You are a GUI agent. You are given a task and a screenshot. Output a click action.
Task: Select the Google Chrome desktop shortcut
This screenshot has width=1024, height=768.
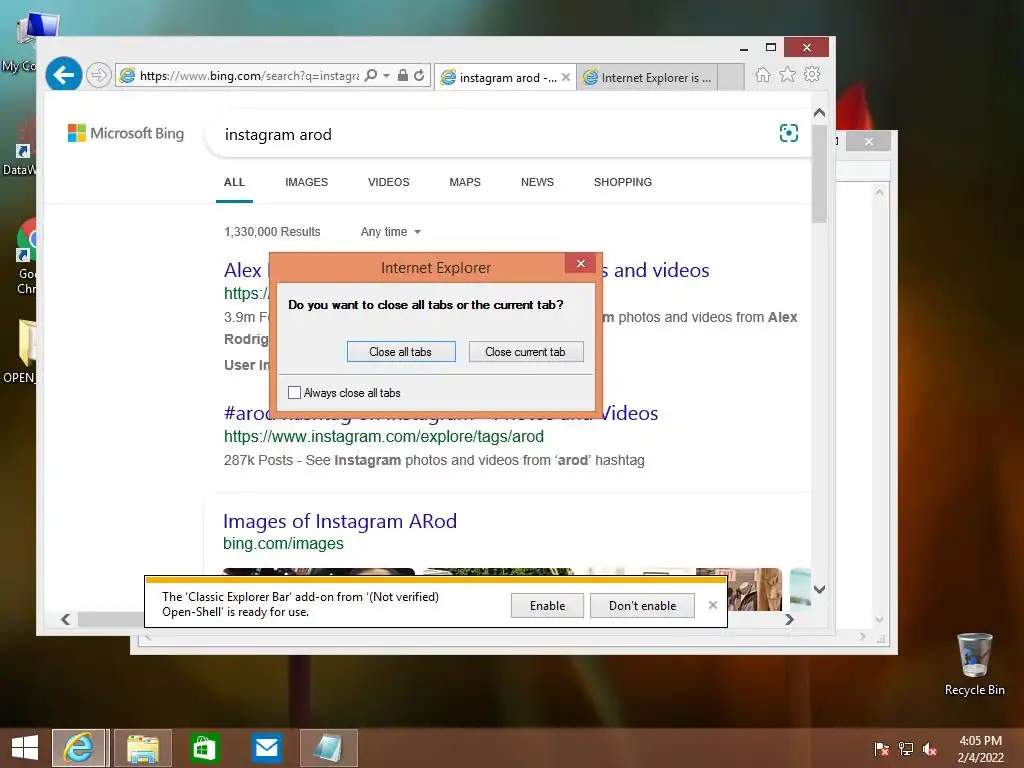click(x=26, y=257)
